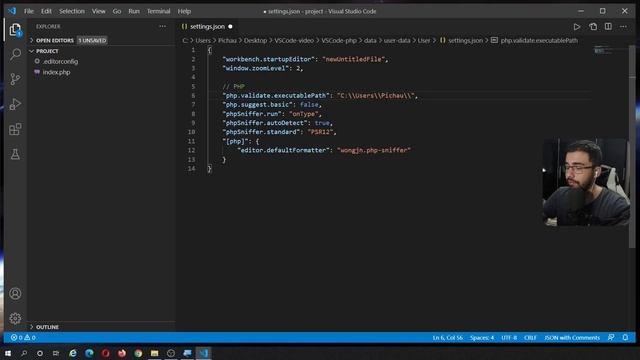Split the editor to the right
Screen dimensions: 640x360
pyautogui.click(x=608, y=27)
